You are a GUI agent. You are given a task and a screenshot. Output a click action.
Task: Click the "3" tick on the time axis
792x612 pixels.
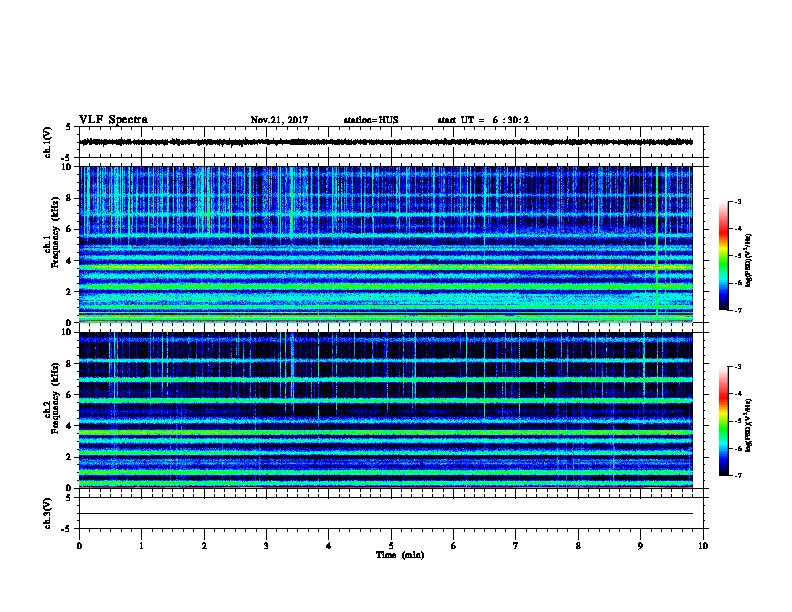tap(266, 546)
